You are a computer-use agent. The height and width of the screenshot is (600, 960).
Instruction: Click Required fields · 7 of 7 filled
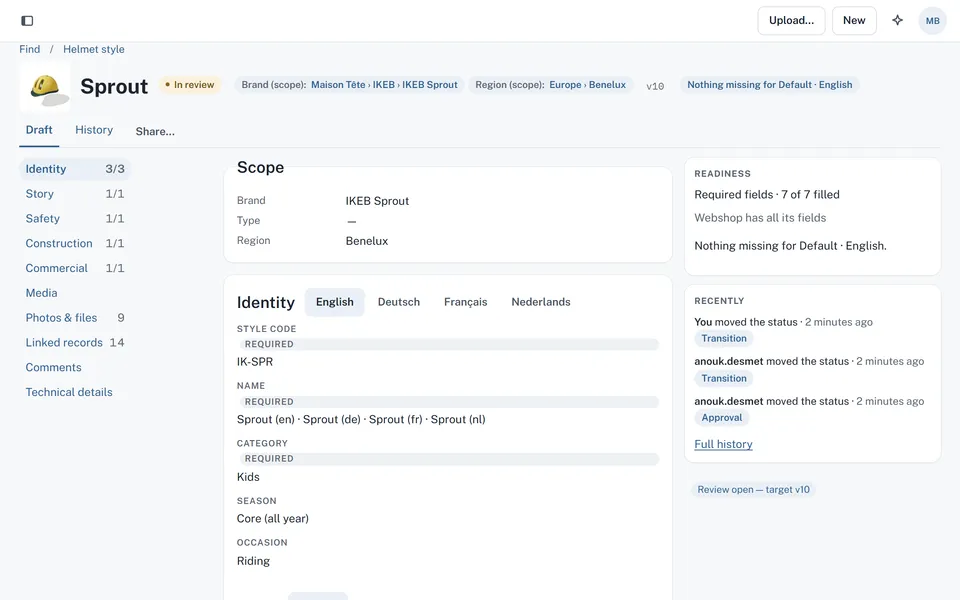(x=767, y=195)
